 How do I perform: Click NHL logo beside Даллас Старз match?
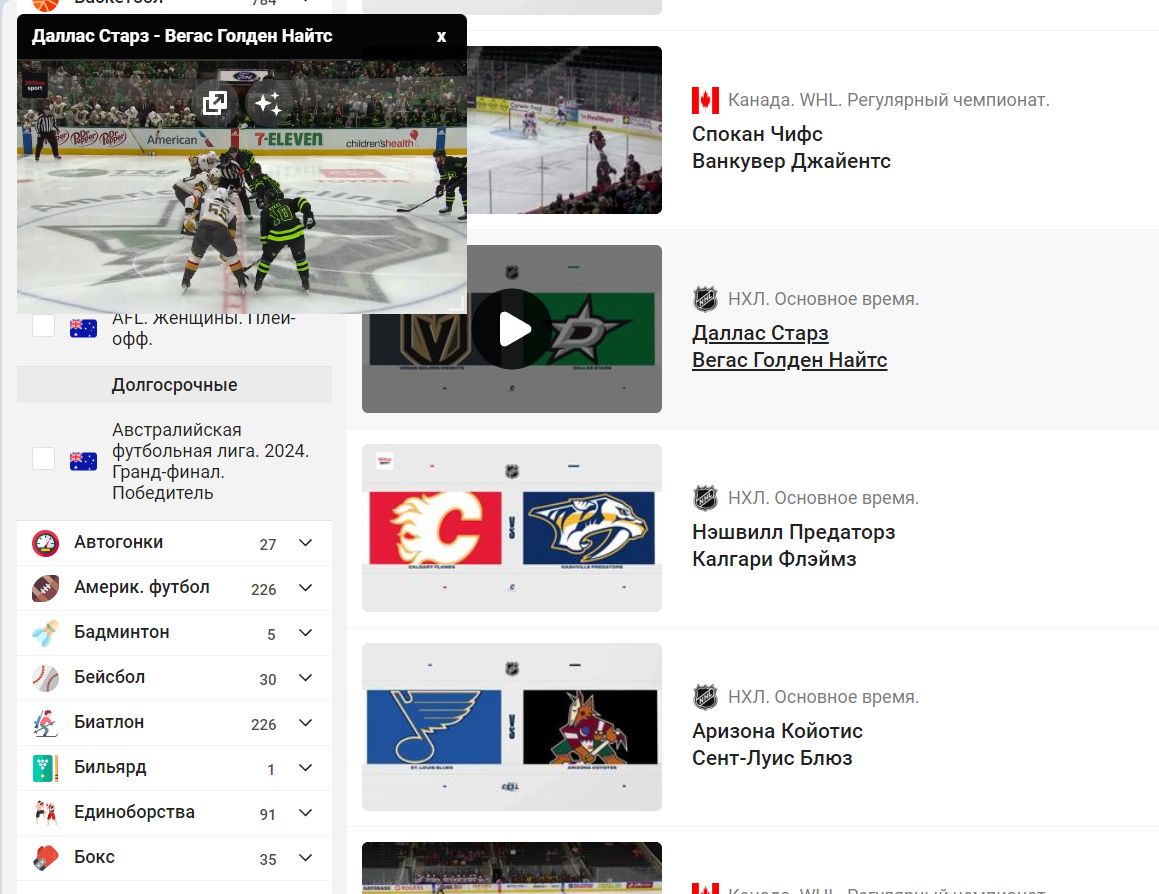pos(705,299)
